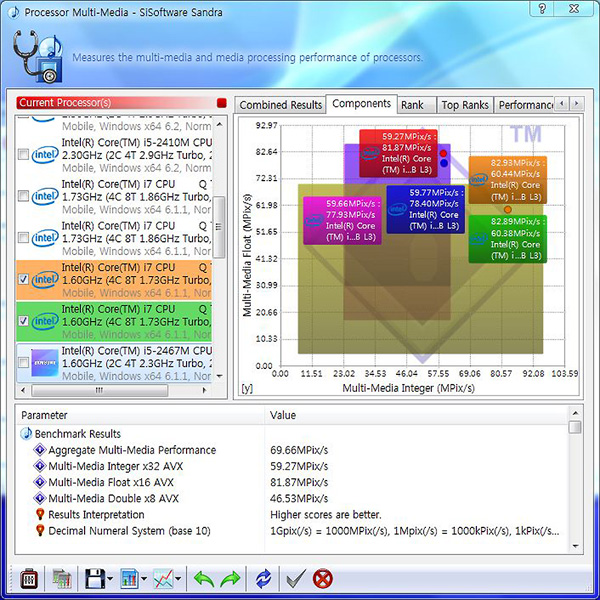Click tab strip scroll-left arrow
The image size is (600, 600).
click(562, 103)
